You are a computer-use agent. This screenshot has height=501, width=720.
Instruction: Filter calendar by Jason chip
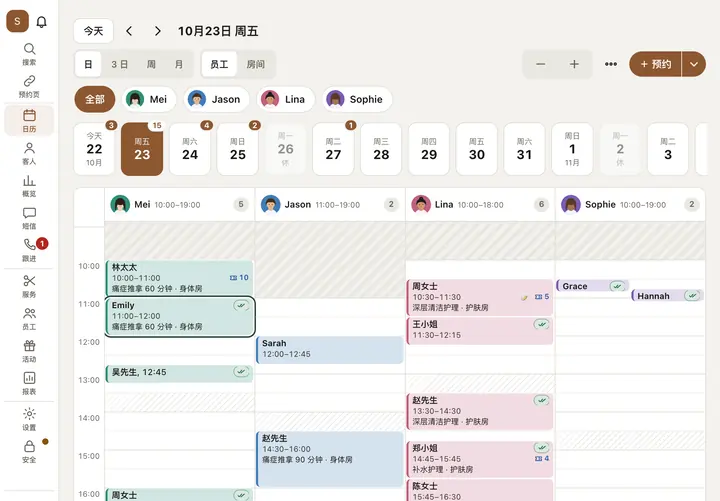point(216,99)
